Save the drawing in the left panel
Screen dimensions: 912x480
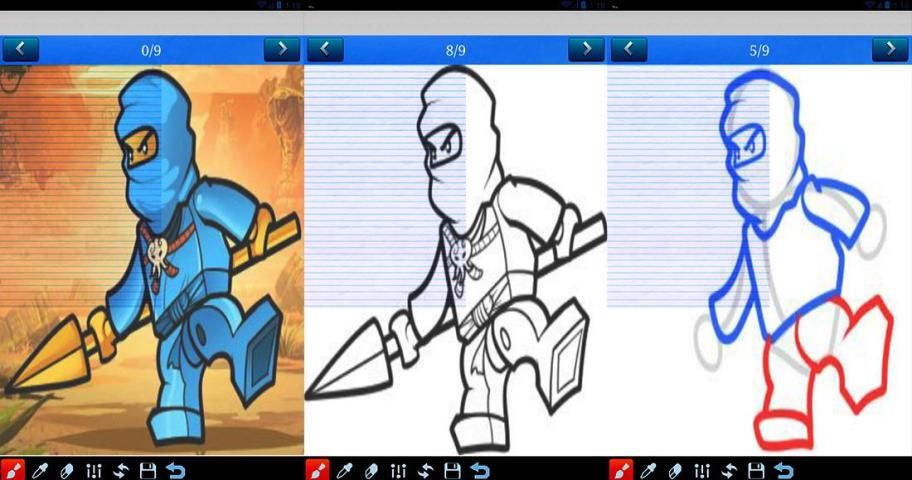click(148, 469)
